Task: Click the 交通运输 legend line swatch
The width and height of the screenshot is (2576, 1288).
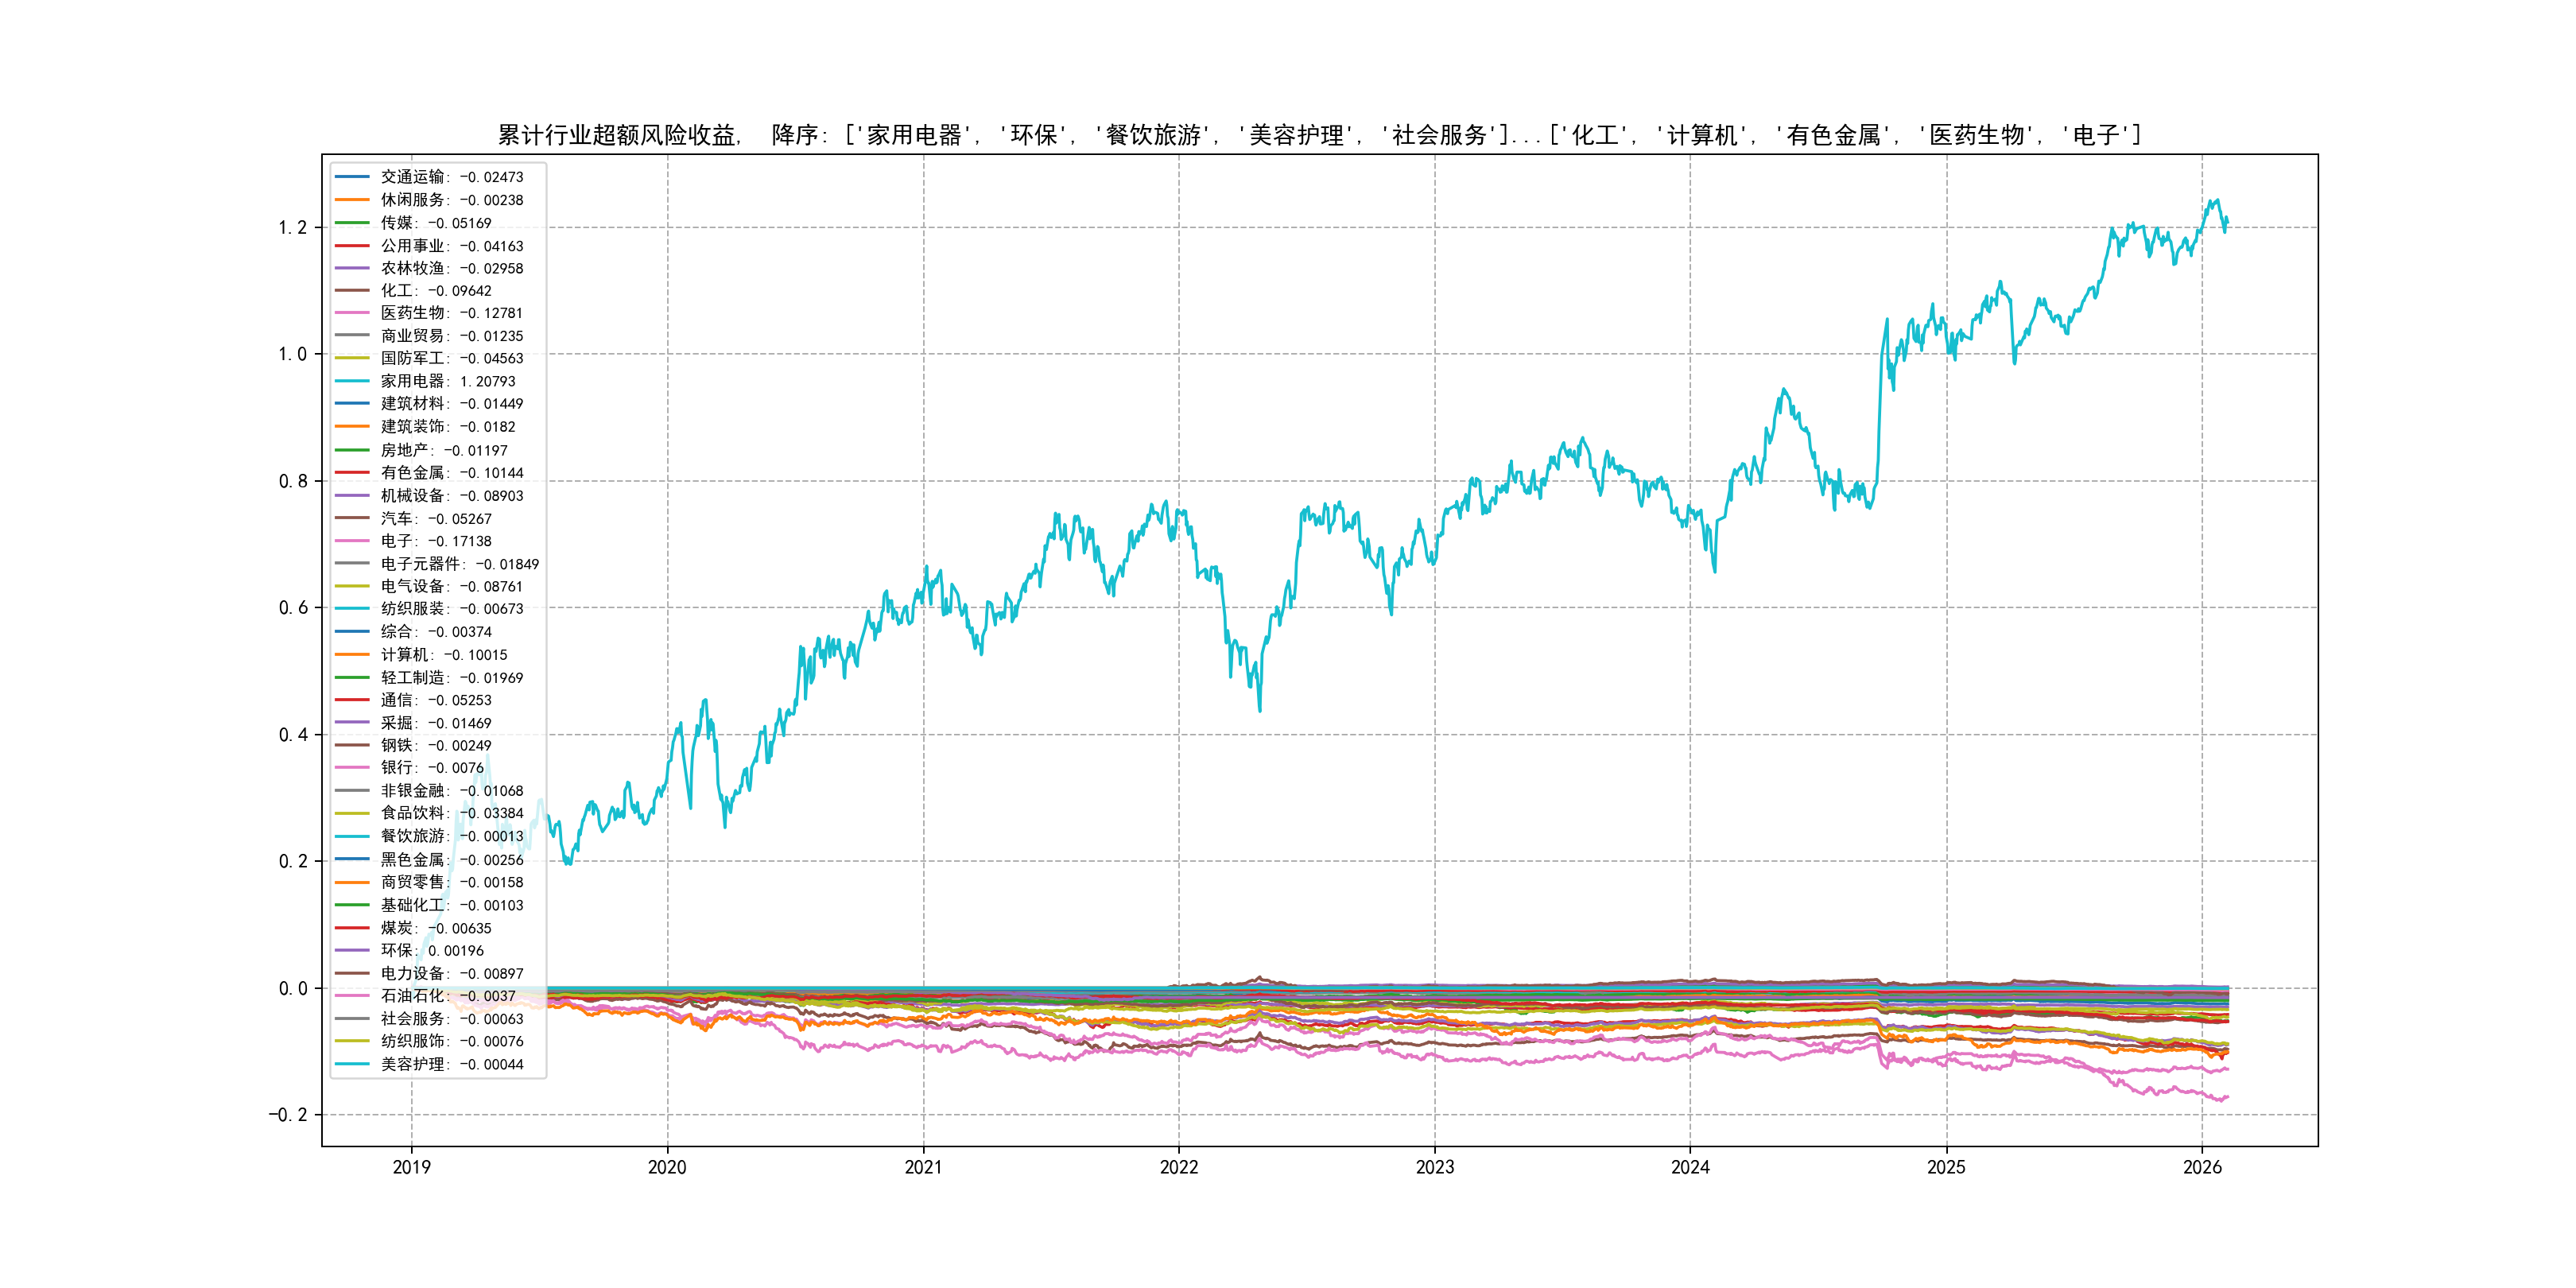Action: [352, 177]
